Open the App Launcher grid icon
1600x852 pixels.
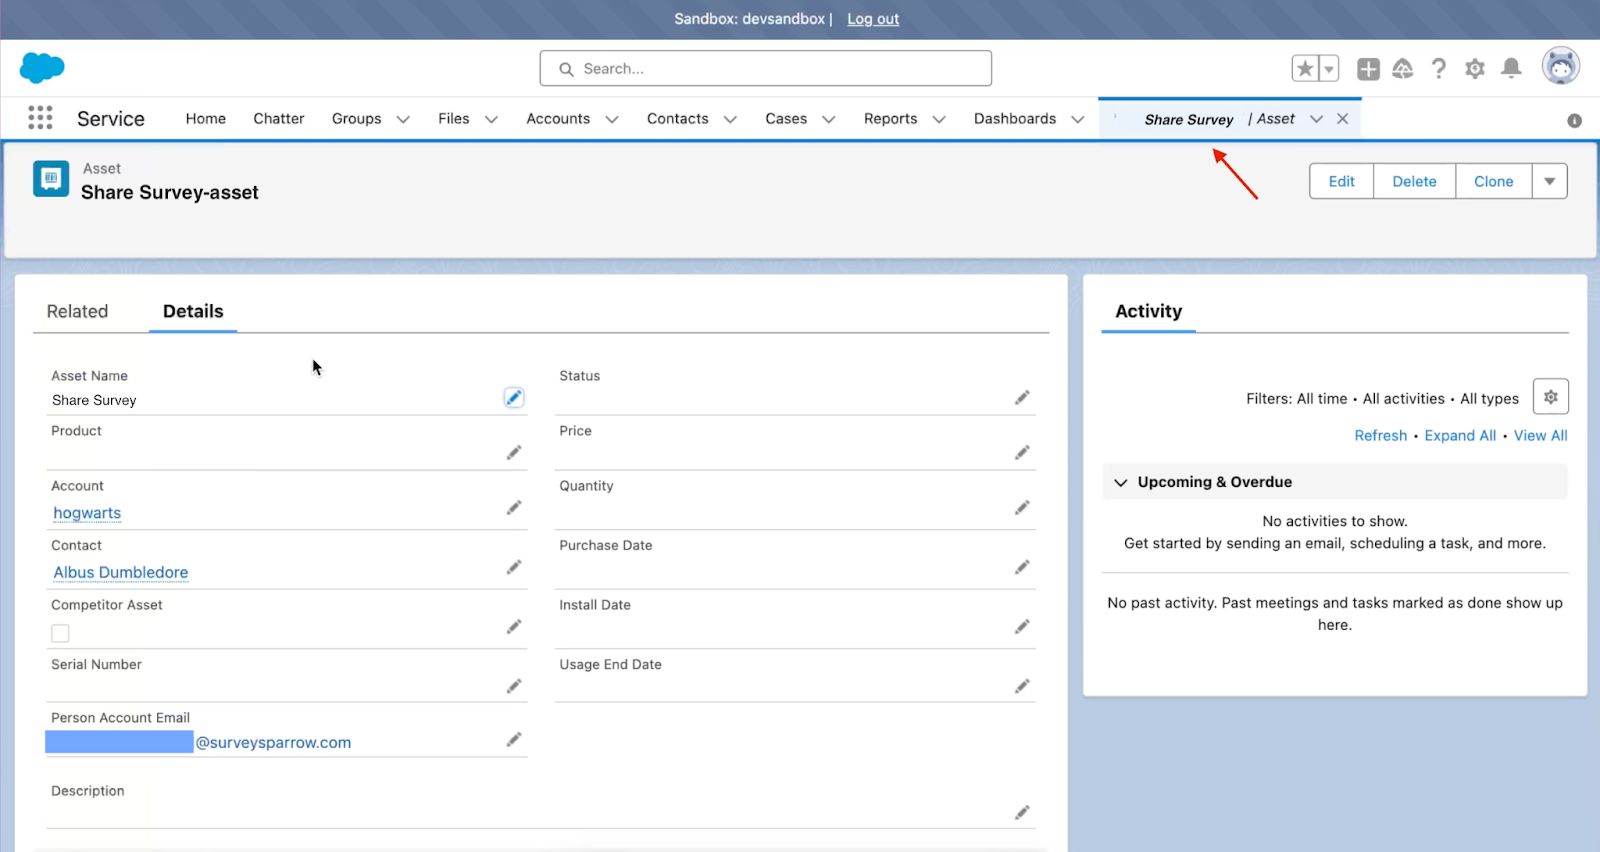pyautogui.click(x=40, y=118)
